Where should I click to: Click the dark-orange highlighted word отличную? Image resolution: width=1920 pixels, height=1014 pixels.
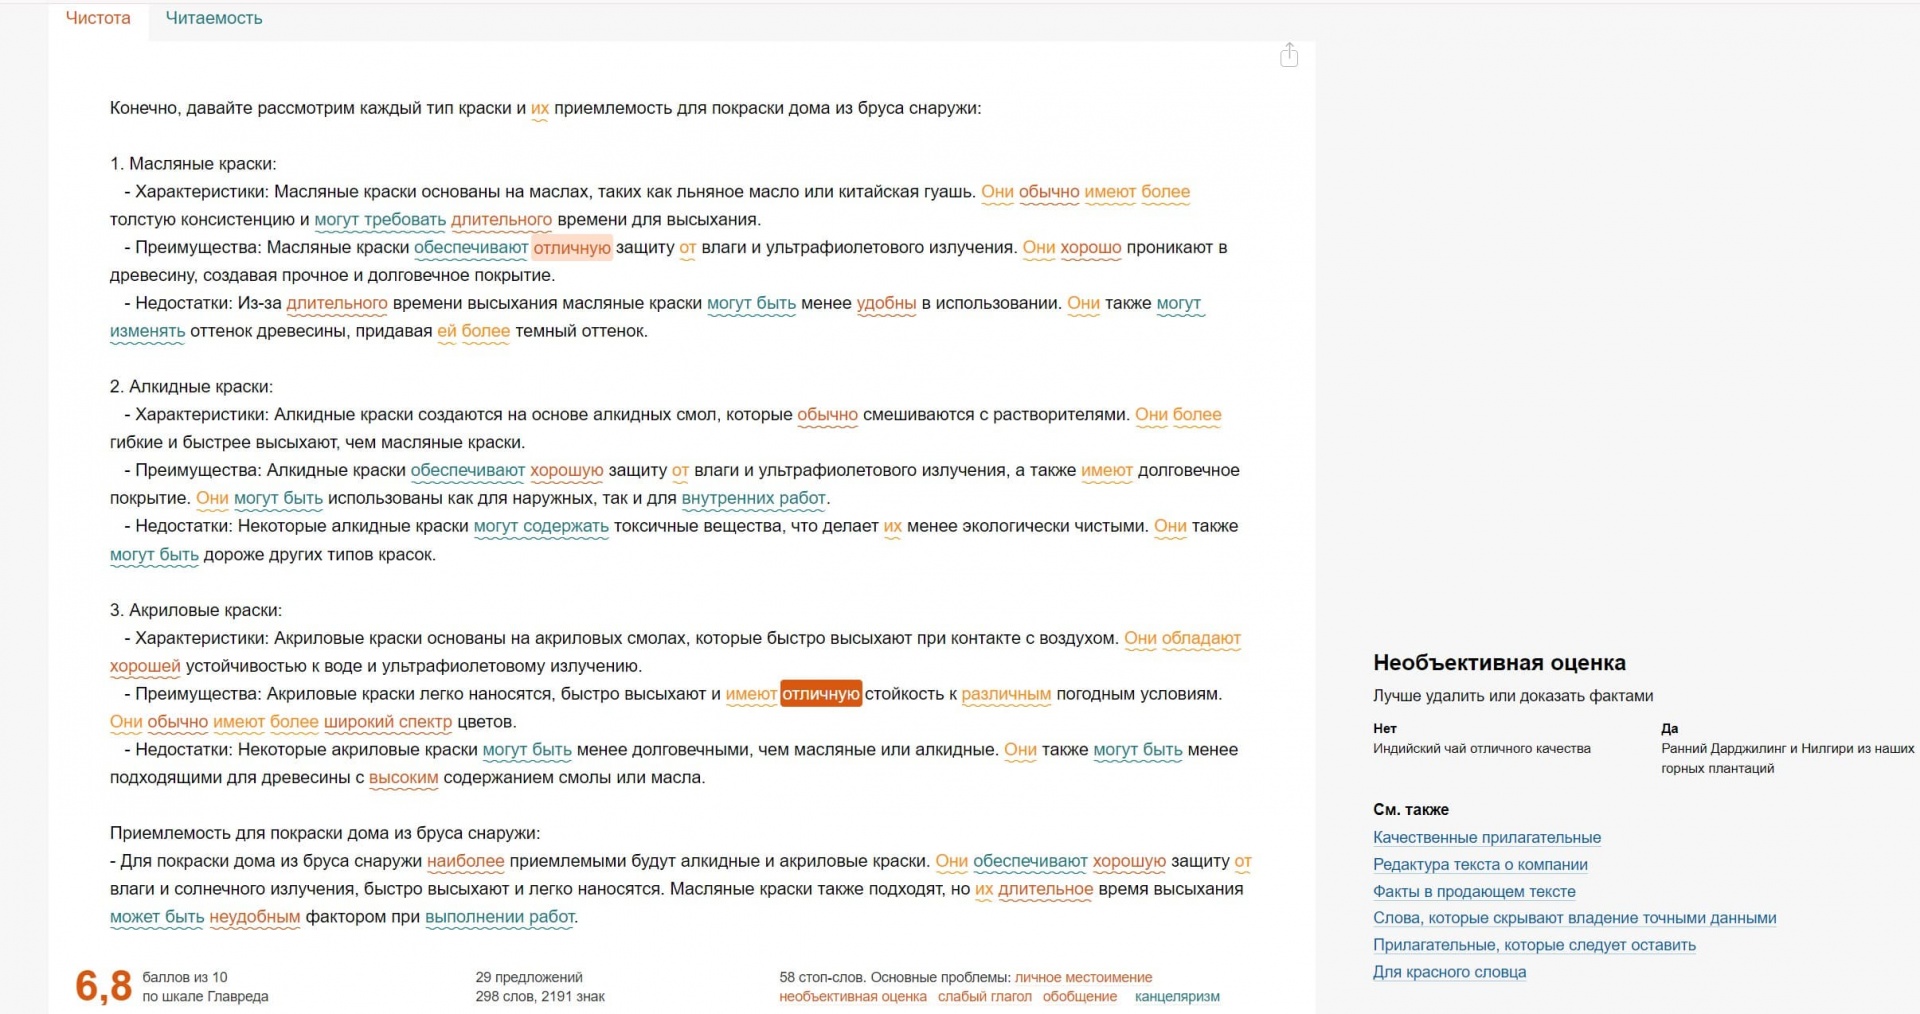click(821, 694)
